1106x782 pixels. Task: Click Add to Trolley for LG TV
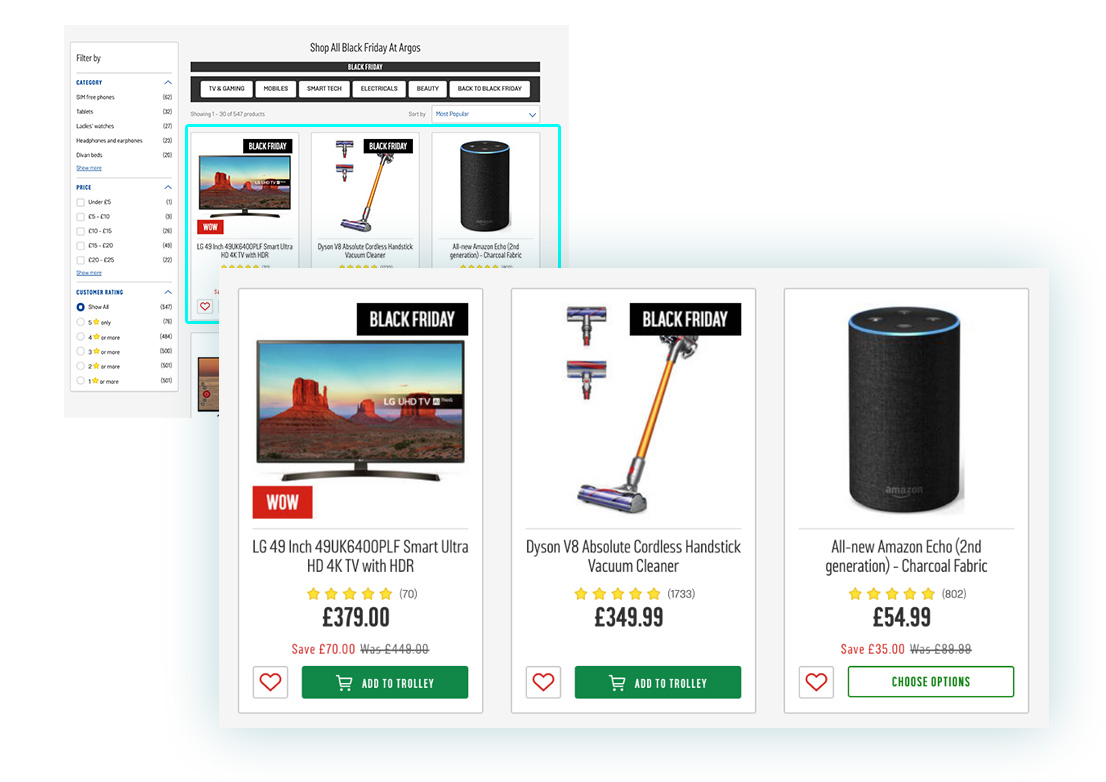click(x=385, y=683)
